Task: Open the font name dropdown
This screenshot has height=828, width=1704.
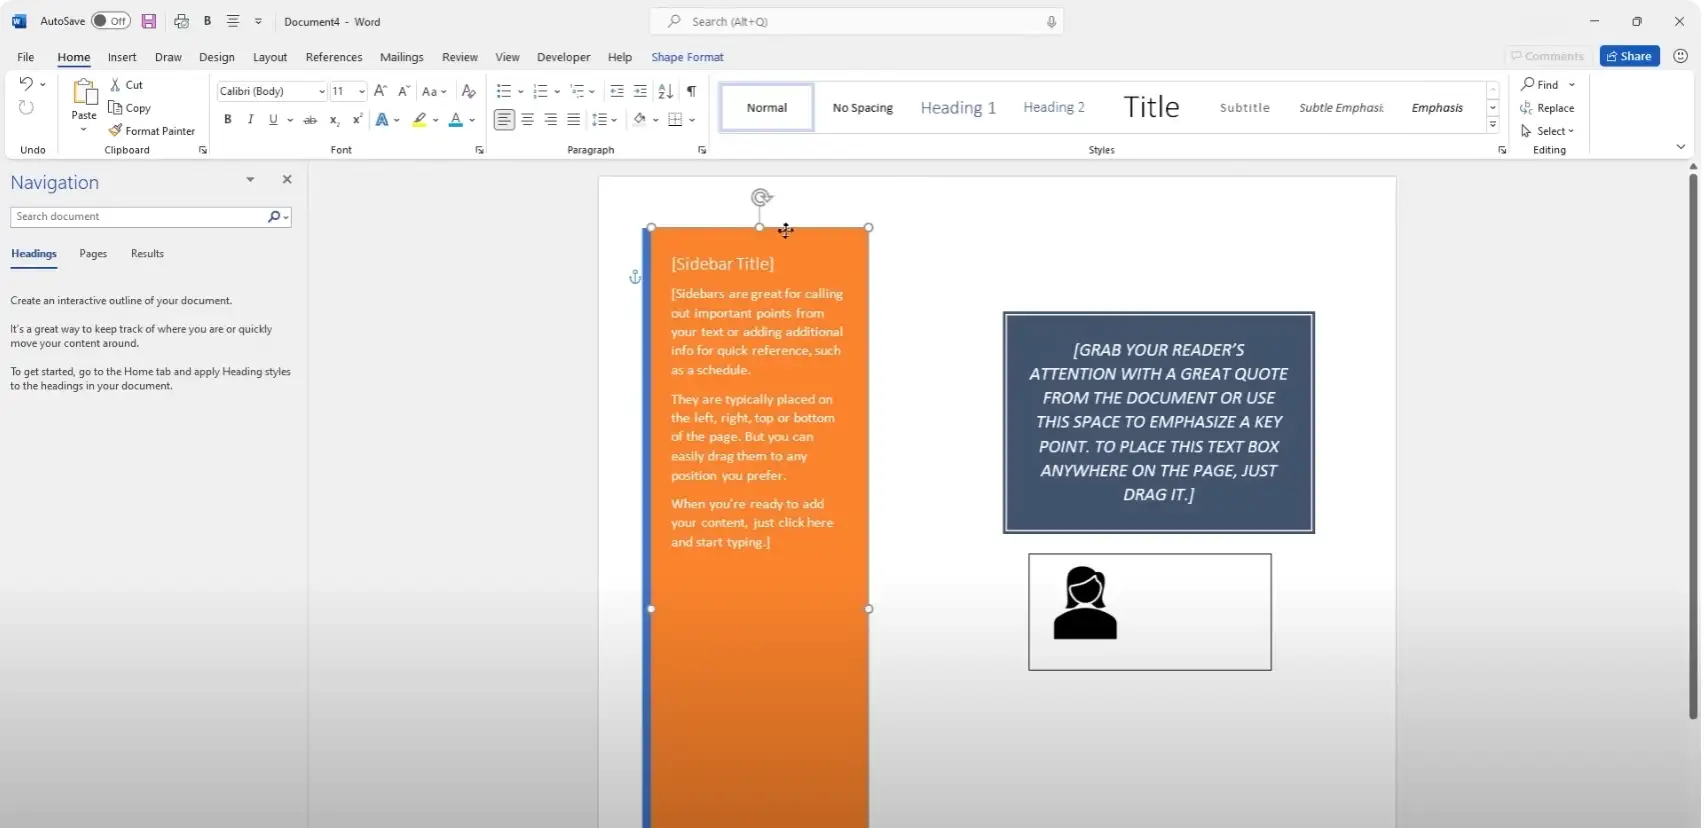Action: click(x=321, y=91)
